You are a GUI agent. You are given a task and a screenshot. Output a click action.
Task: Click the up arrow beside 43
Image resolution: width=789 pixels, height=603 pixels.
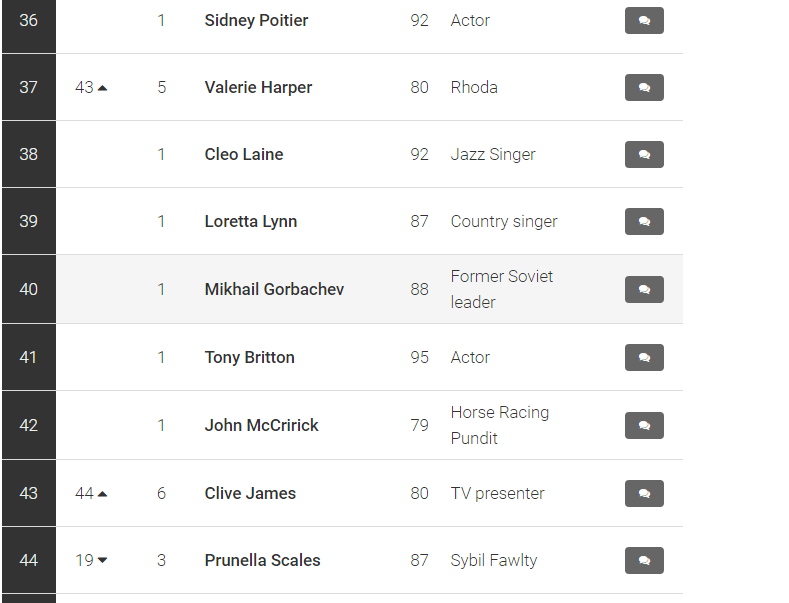pyautogui.click(x=103, y=88)
